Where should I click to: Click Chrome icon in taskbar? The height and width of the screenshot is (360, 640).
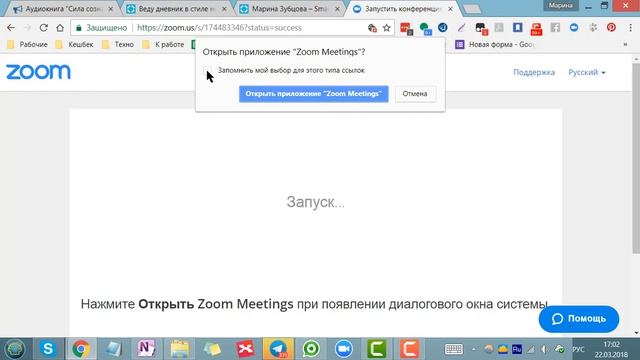[x=81, y=349]
